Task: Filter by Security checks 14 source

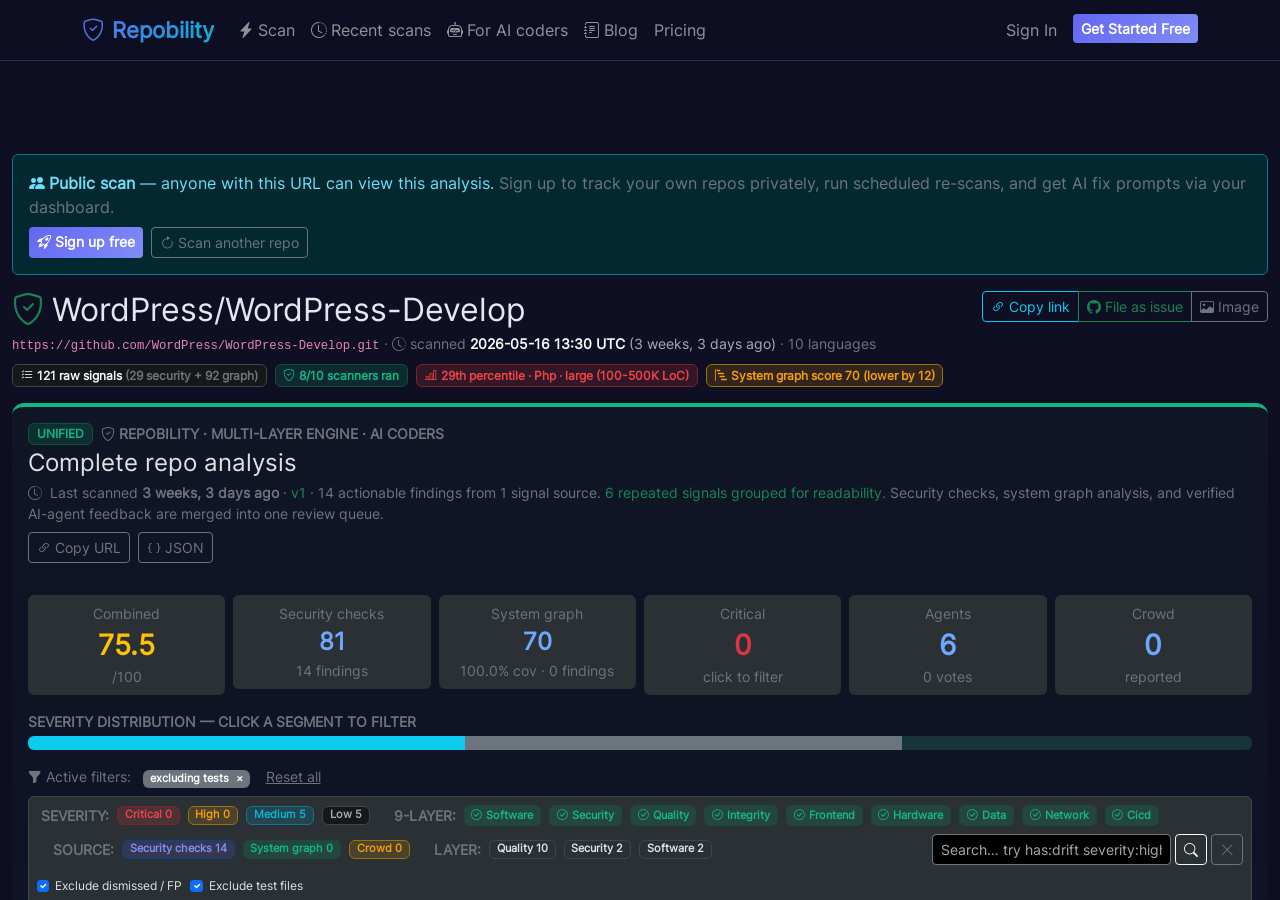Action: click(x=178, y=849)
